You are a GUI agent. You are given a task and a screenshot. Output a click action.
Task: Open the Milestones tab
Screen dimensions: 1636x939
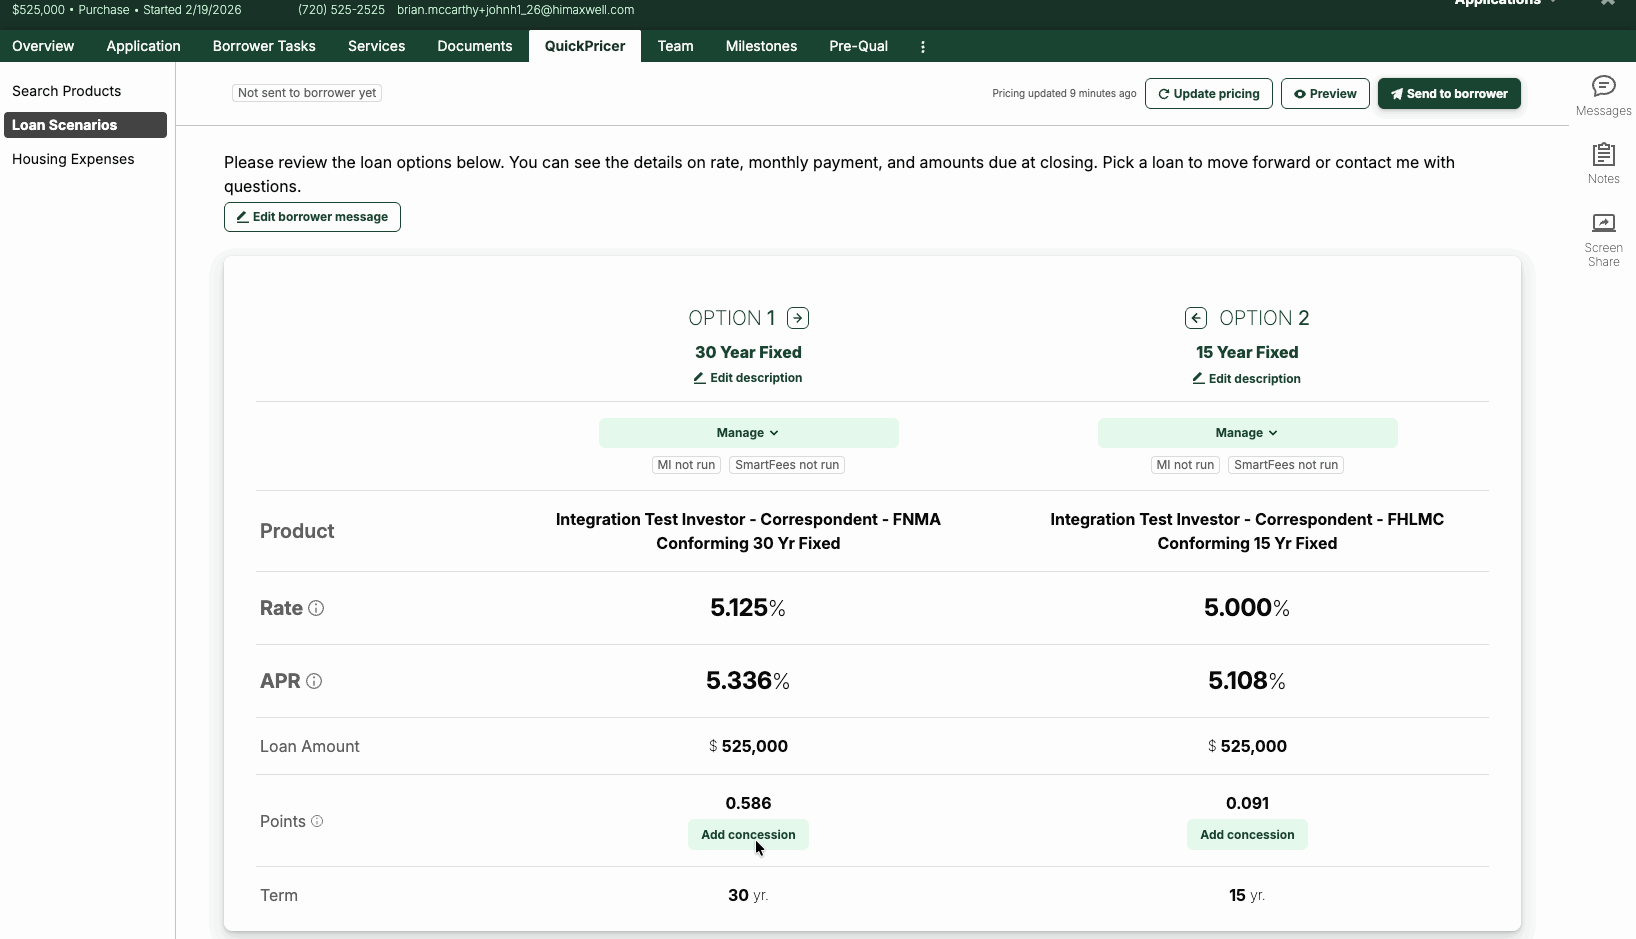coord(761,46)
